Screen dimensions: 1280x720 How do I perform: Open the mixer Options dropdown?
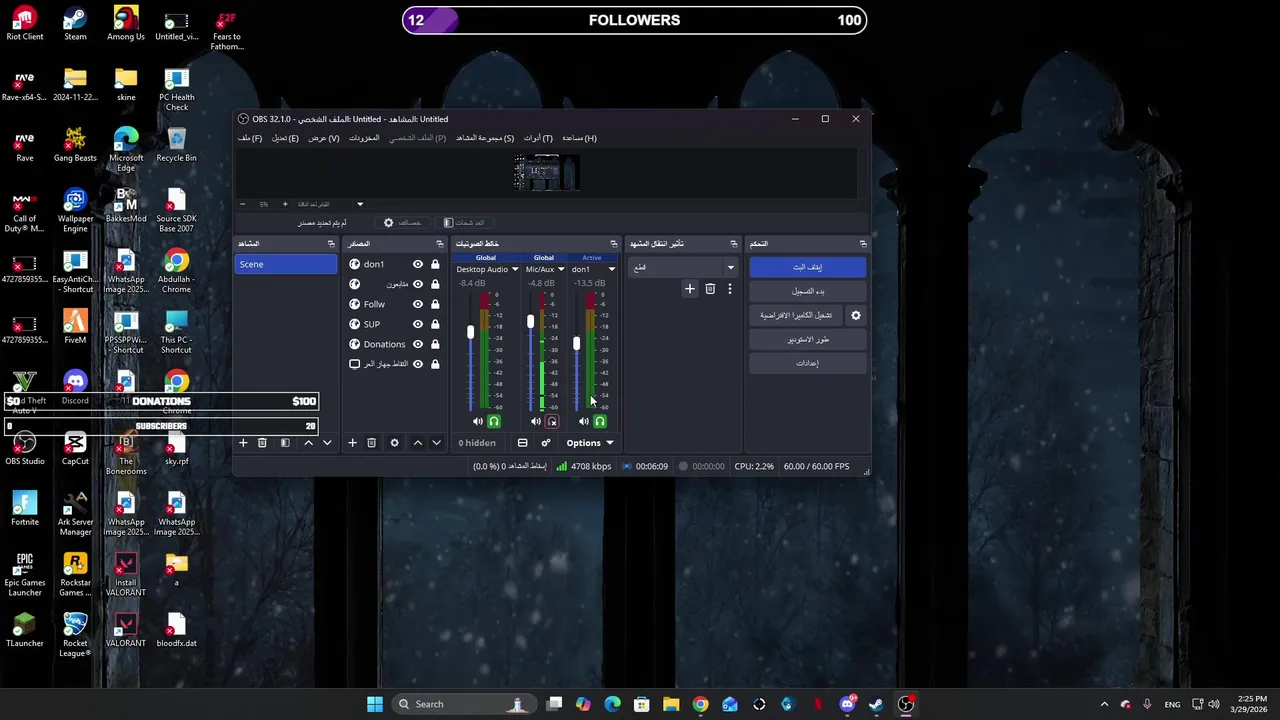tap(590, 443)
